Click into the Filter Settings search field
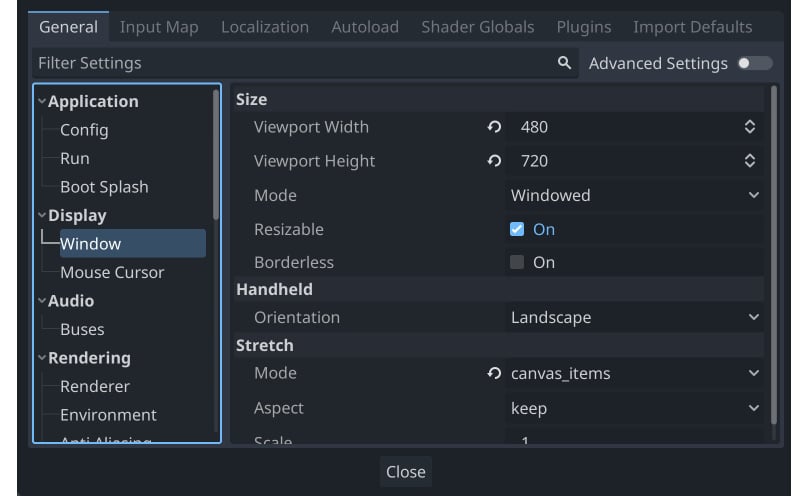 point(294,63)
